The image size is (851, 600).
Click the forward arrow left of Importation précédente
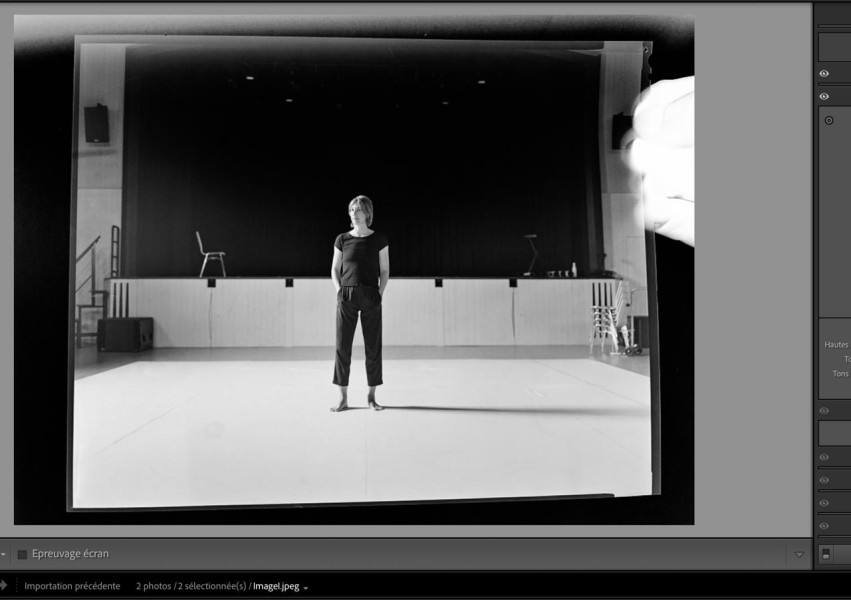click(x=3, y=586)
